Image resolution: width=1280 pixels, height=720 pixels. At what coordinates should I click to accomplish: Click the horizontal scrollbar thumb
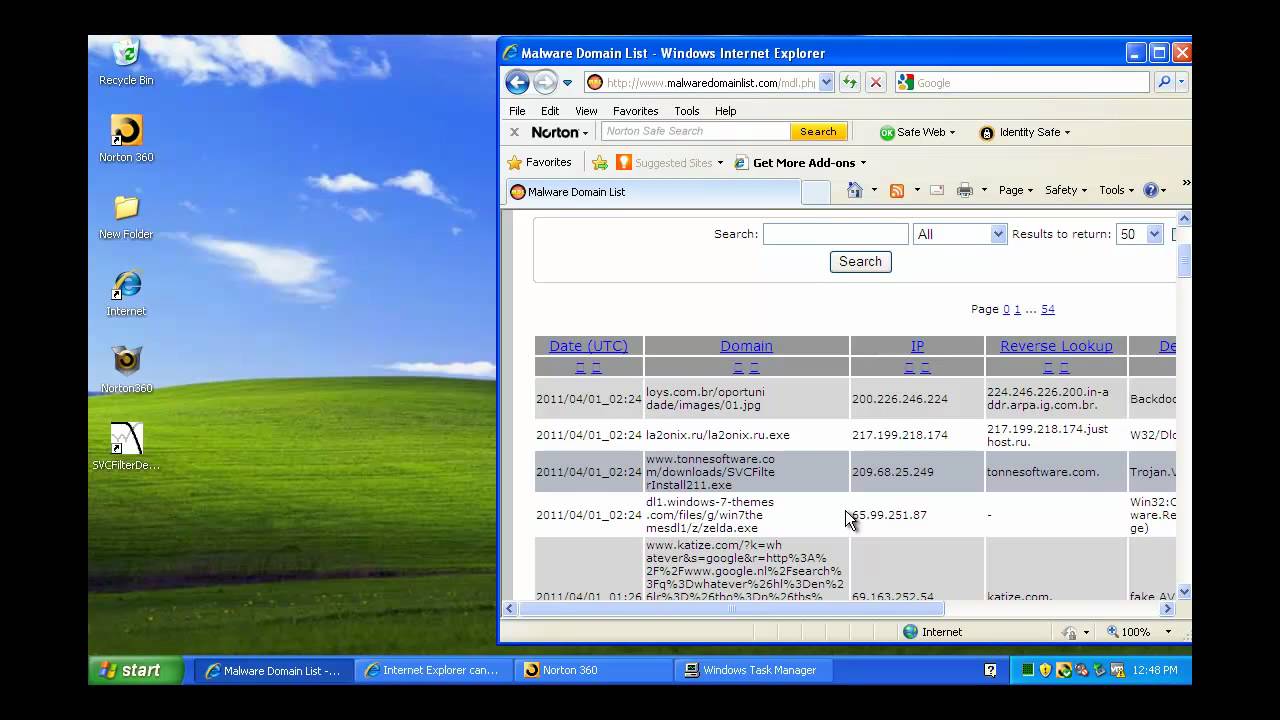pos(731,608)
